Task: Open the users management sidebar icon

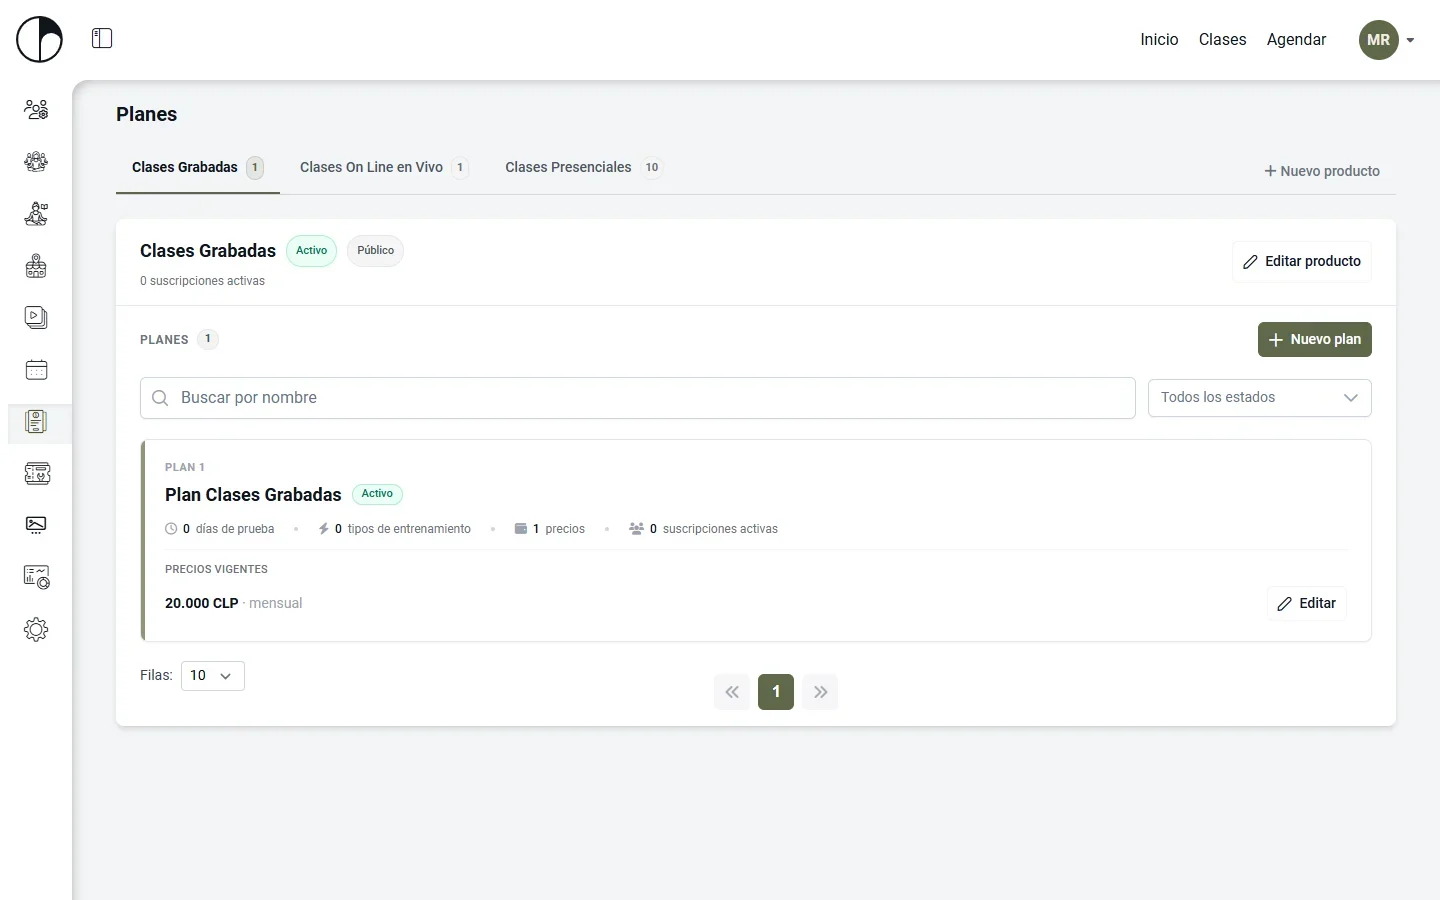Action: coord(36,110)
